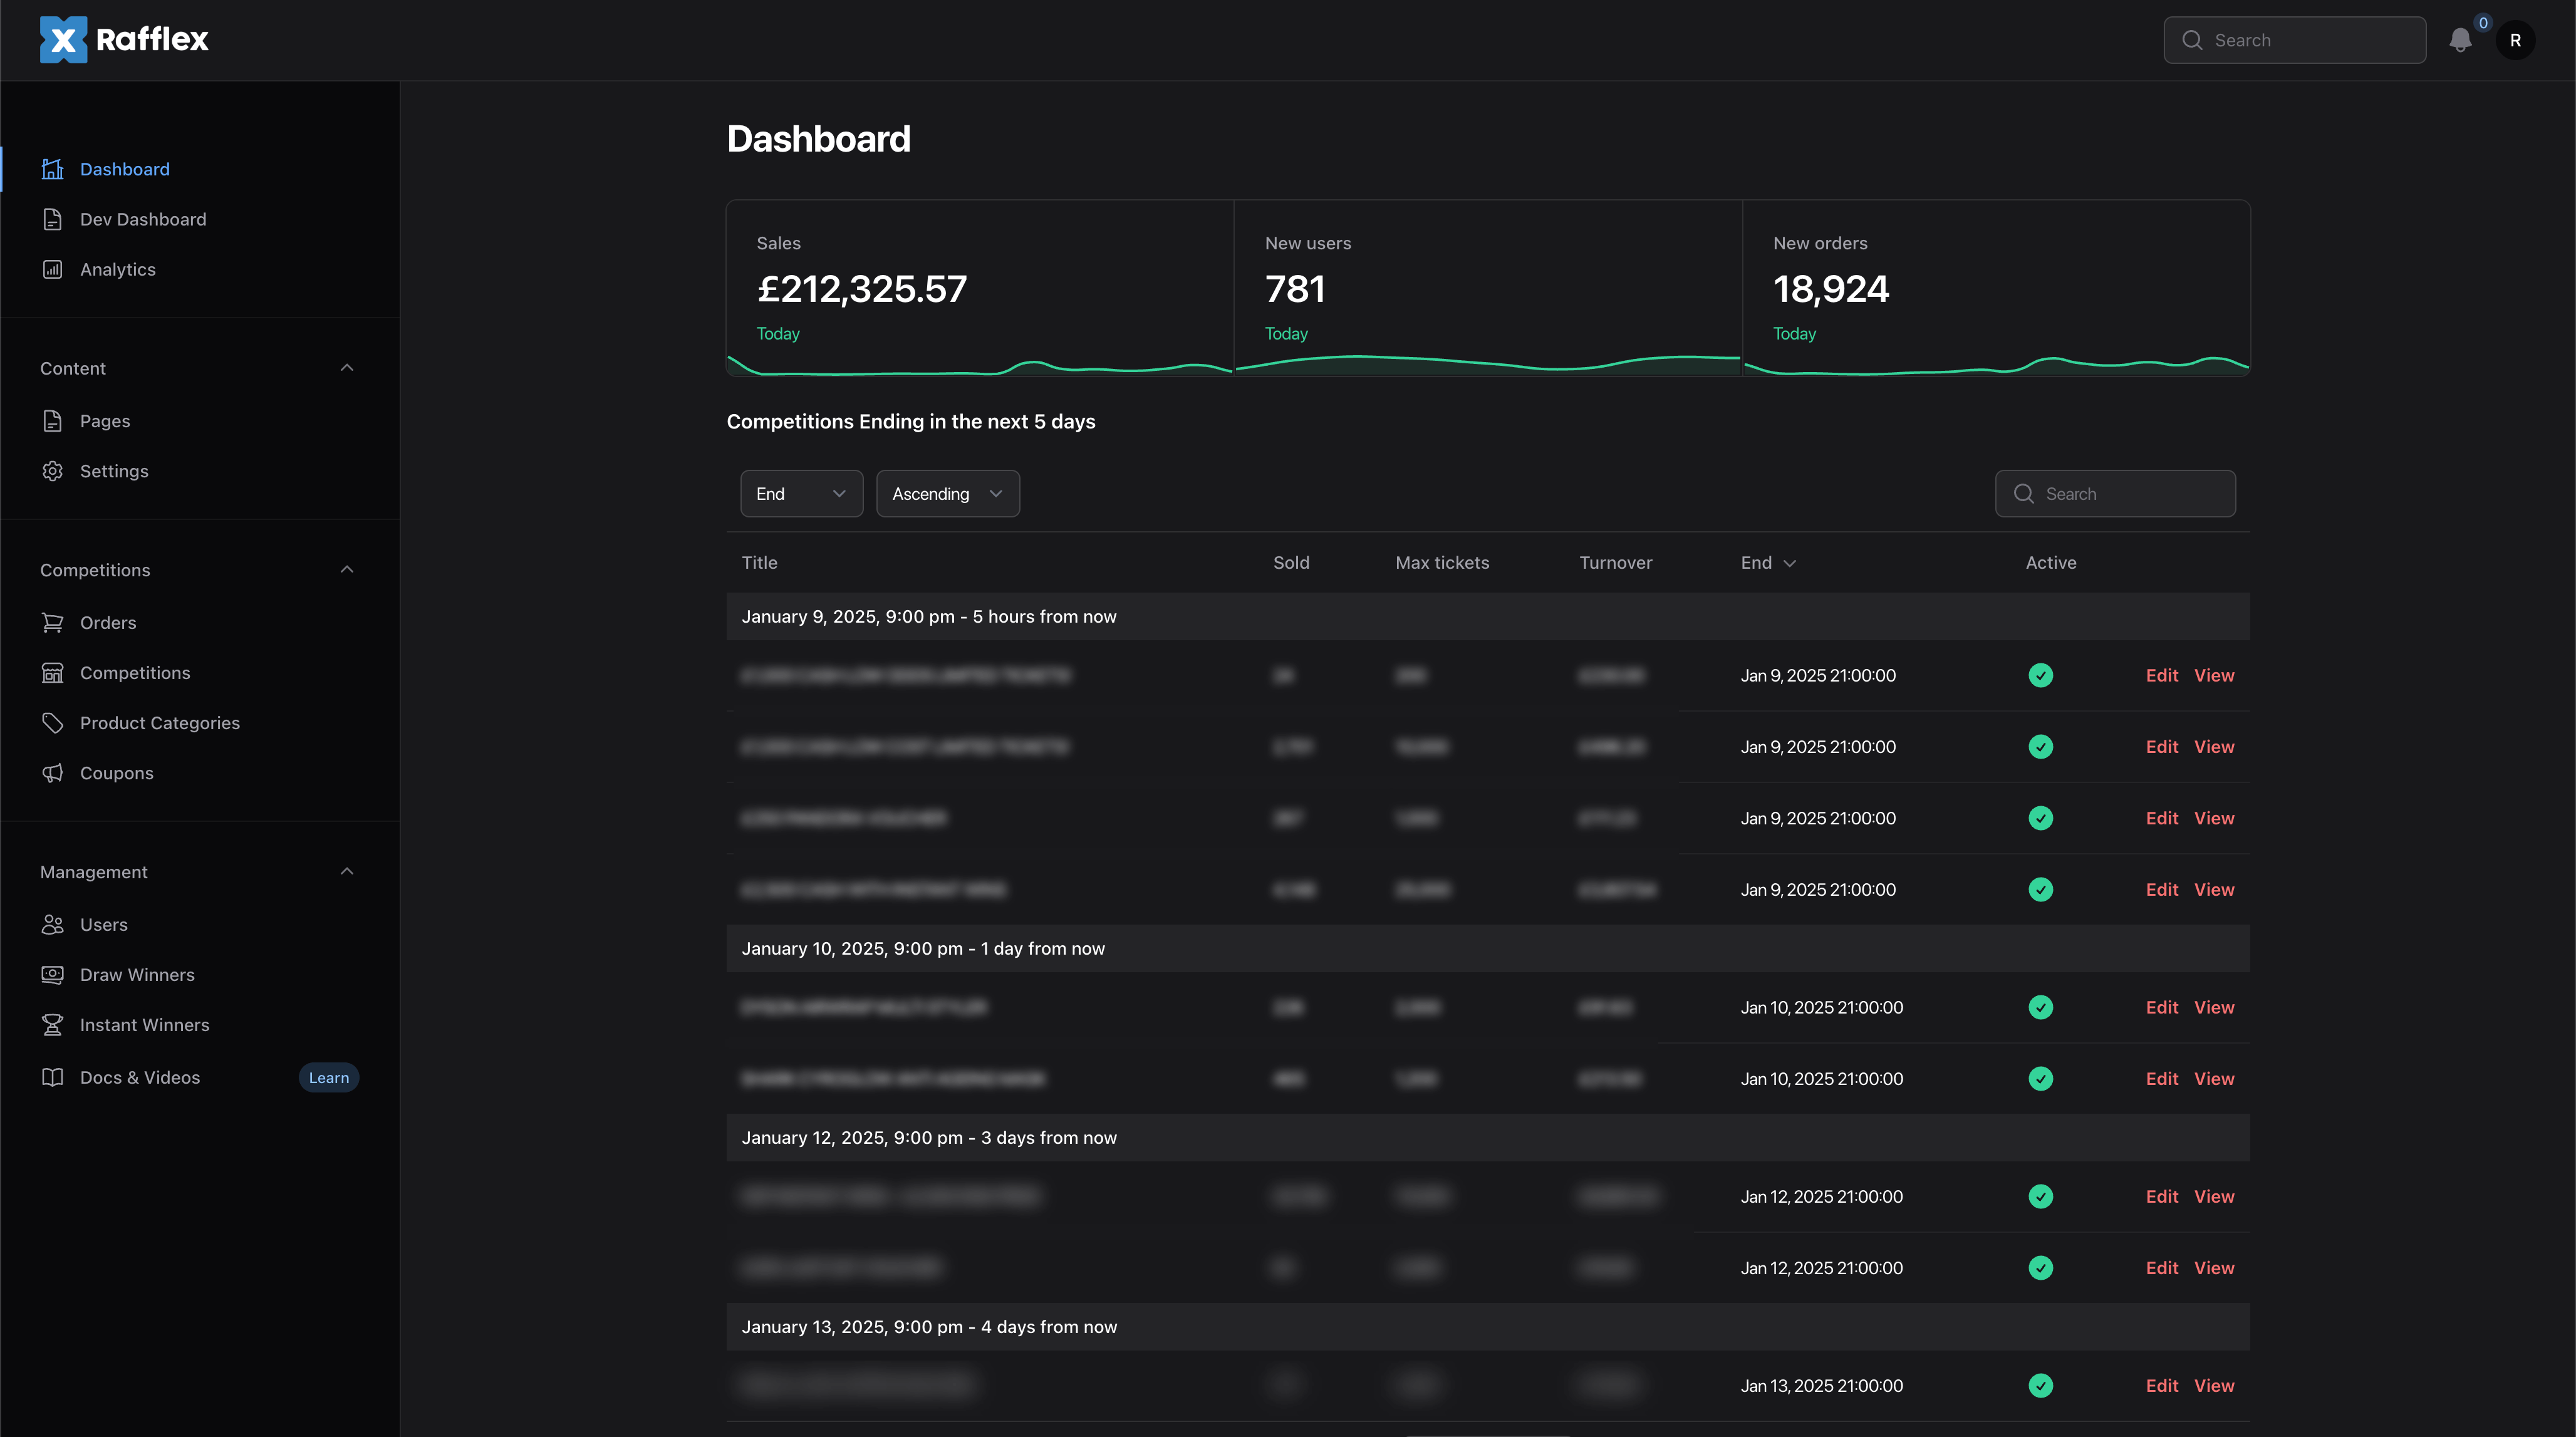Click the Analytics bar chart icon

pos(53,269)
